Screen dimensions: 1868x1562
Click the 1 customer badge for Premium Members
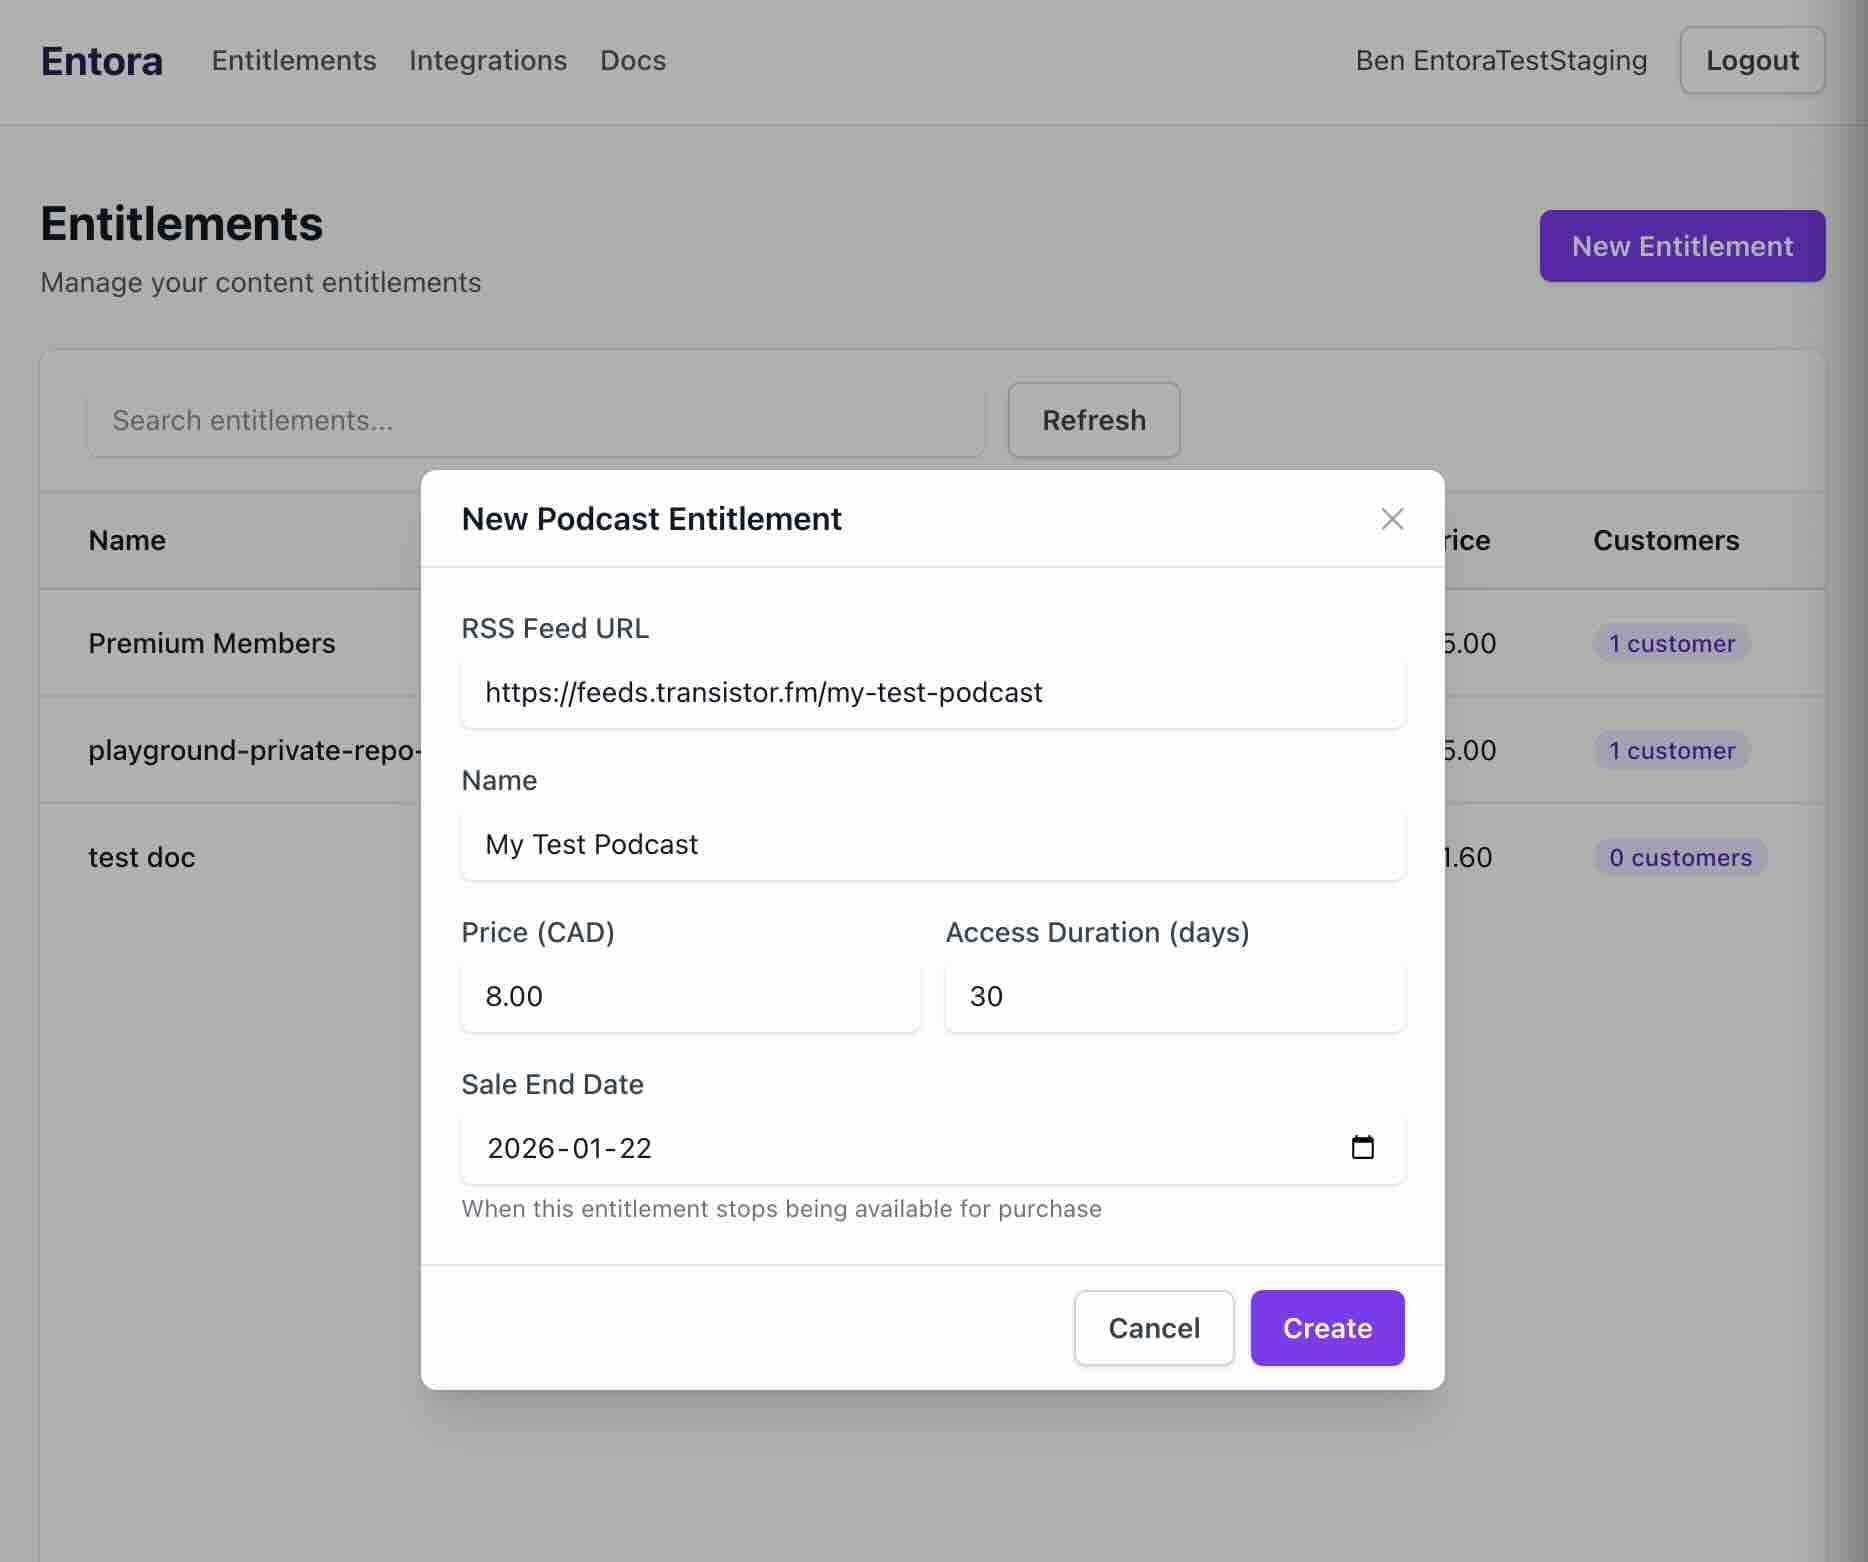coord(1670,643)
